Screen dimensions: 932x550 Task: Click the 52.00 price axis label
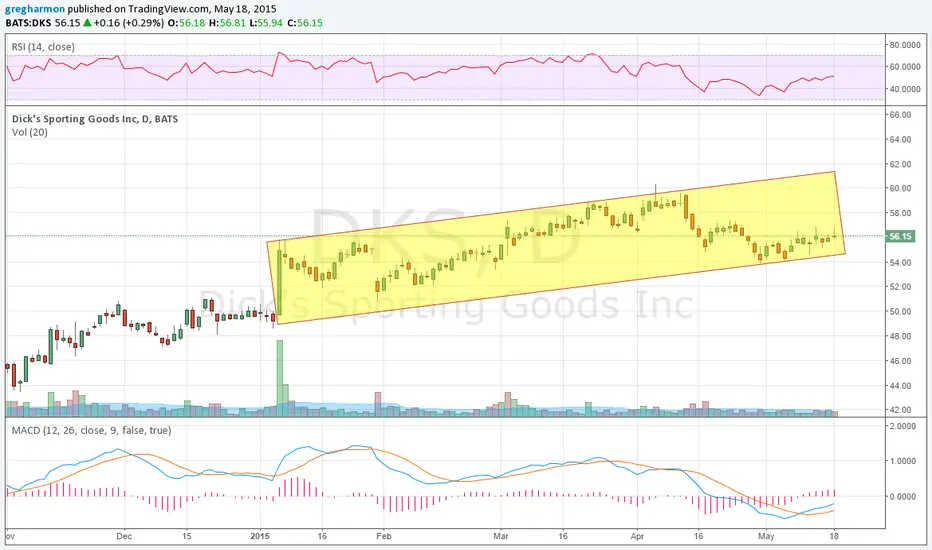click(900, 287)
